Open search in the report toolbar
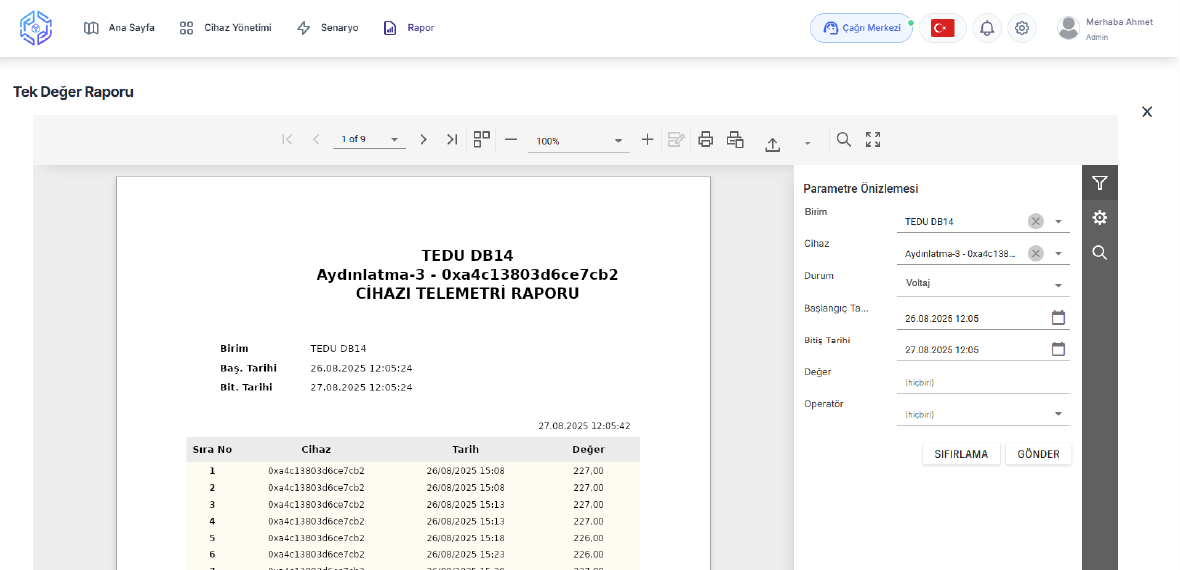The image size is (1180, 570). [x=844, y=140]
